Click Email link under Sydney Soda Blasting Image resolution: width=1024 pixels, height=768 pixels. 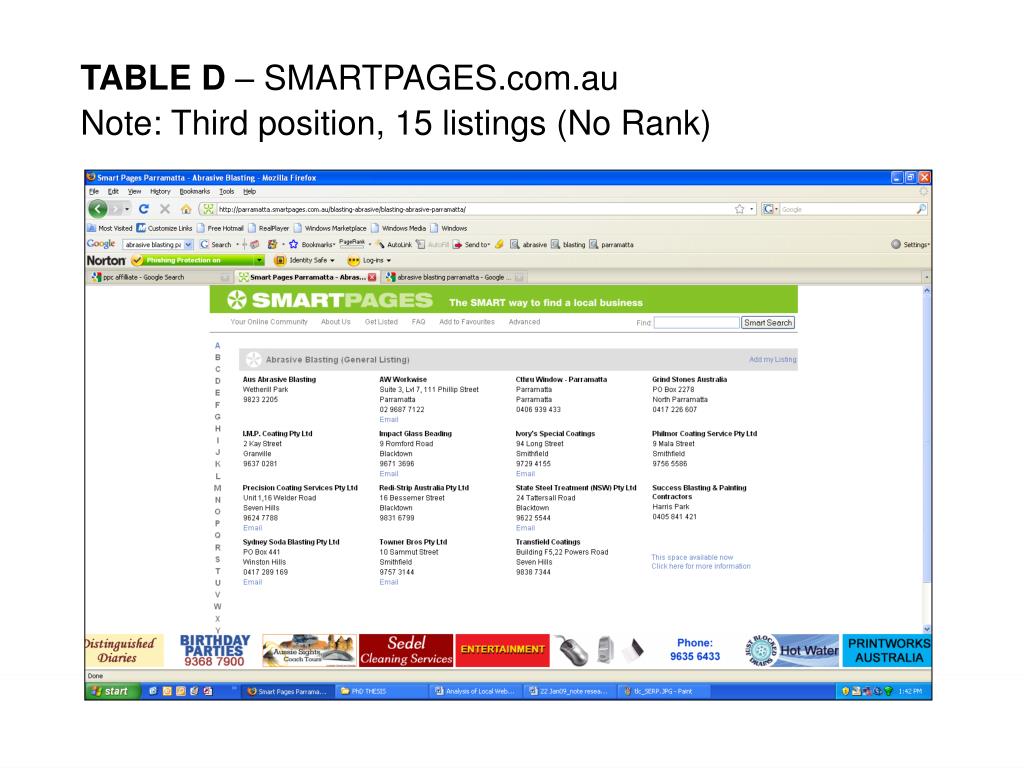(x=252, y=582)
